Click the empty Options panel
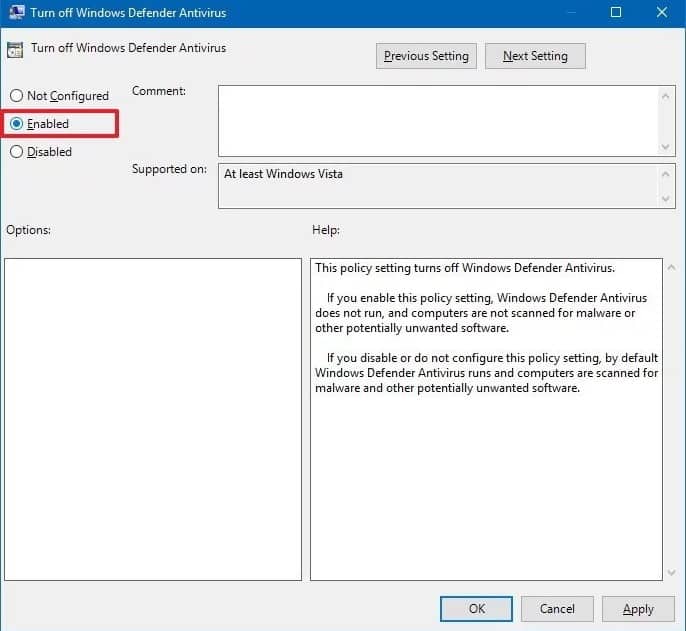The width and height of the screenshot is (686, 631). 153,419
